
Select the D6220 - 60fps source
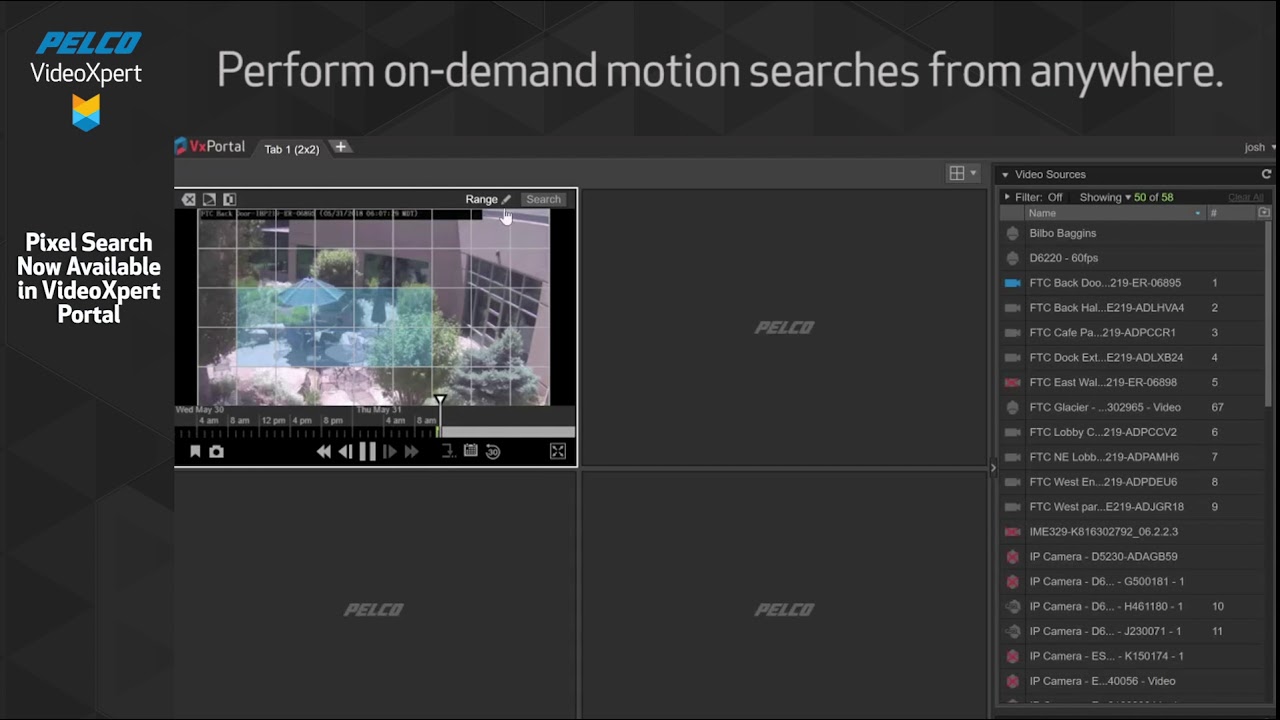coord(1132,258)
